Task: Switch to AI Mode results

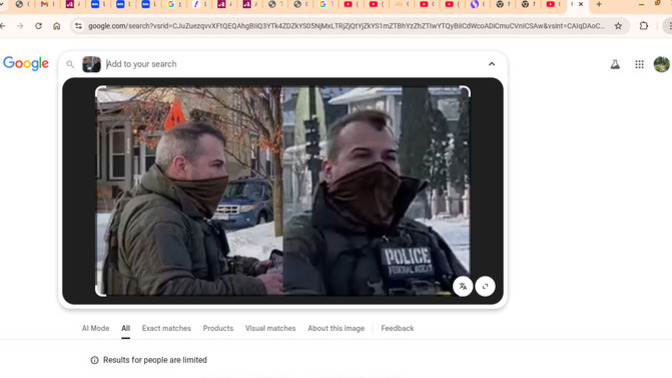Action: coord(96,328)
